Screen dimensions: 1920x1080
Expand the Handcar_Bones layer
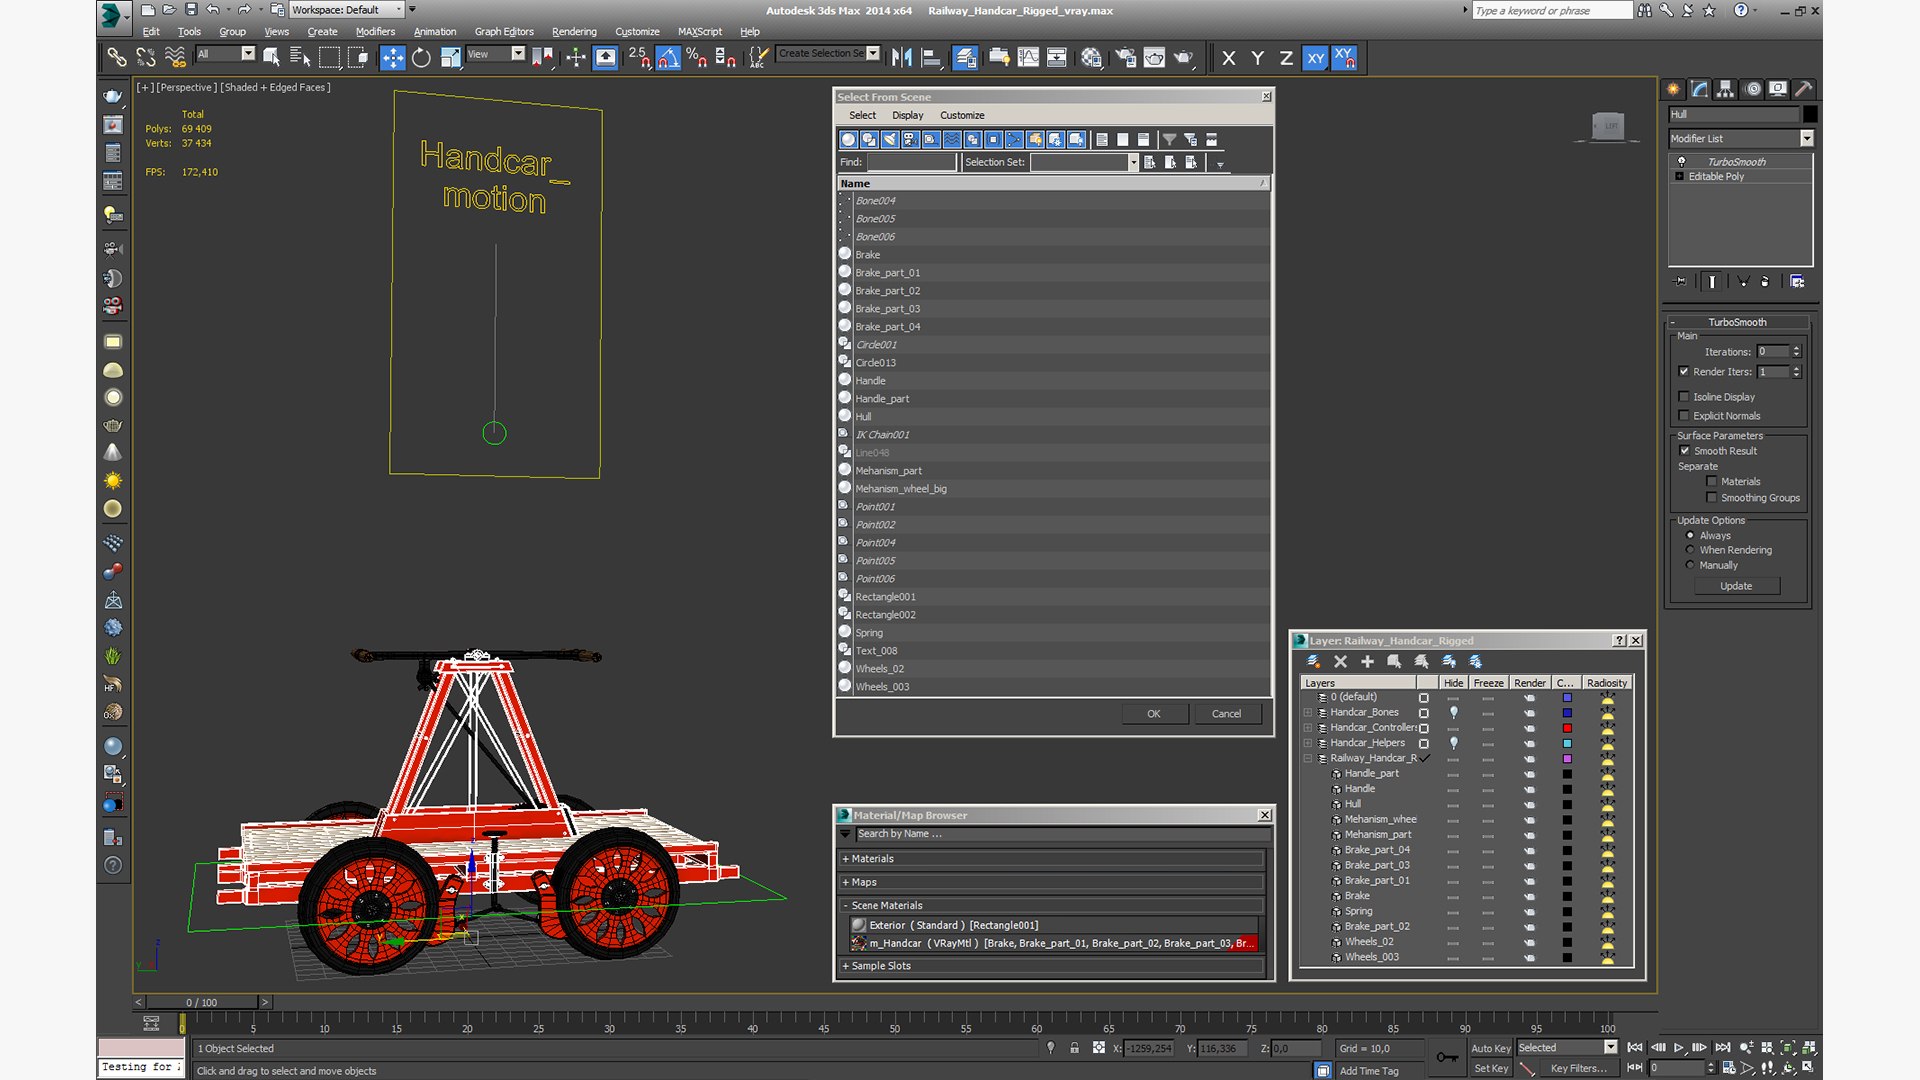coord(1308,713)
